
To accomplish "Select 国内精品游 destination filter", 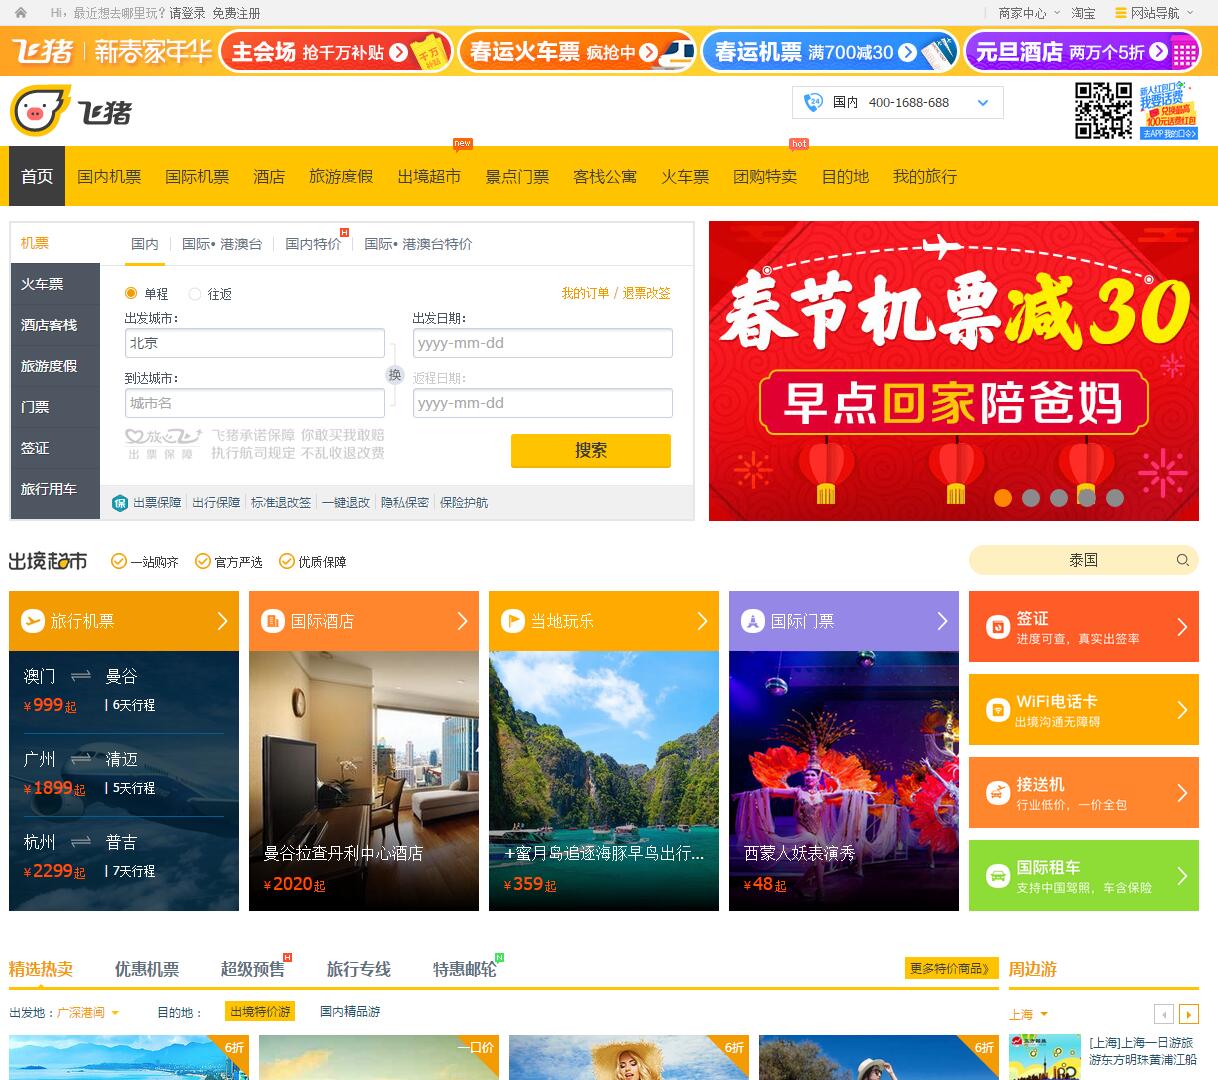I will (x=350, y=1011).
